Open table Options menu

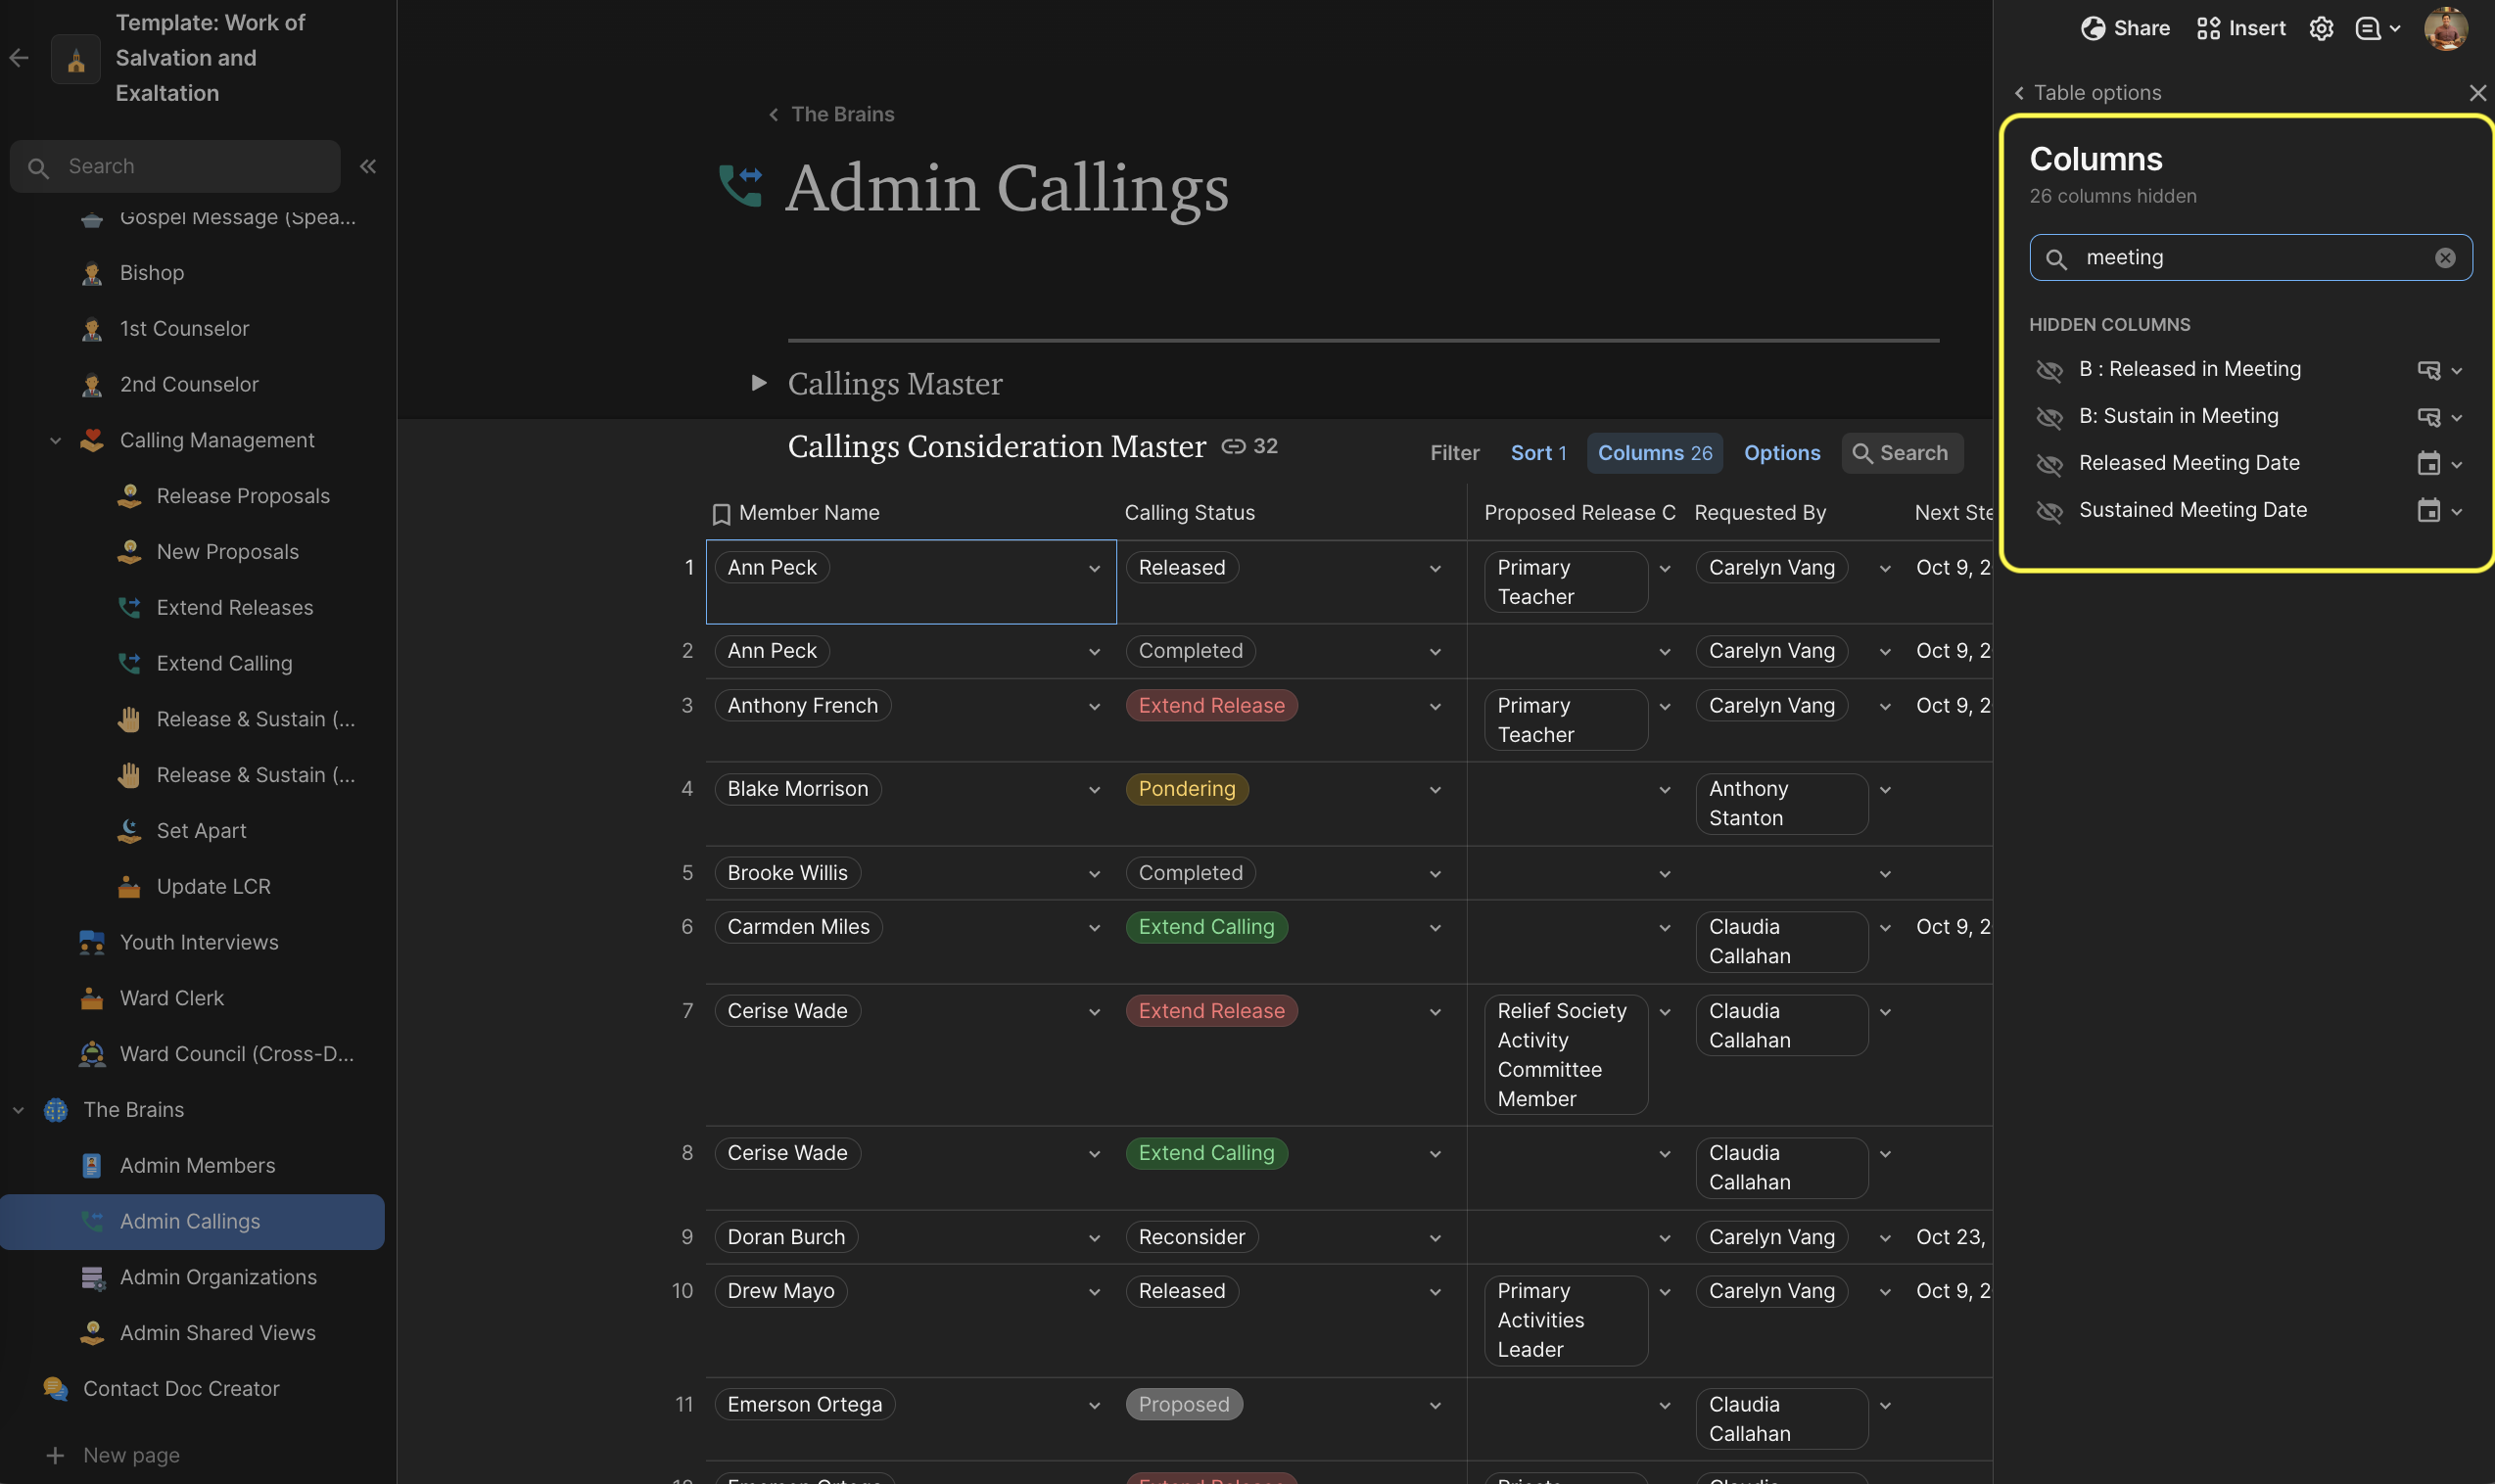coord(1781,453)
